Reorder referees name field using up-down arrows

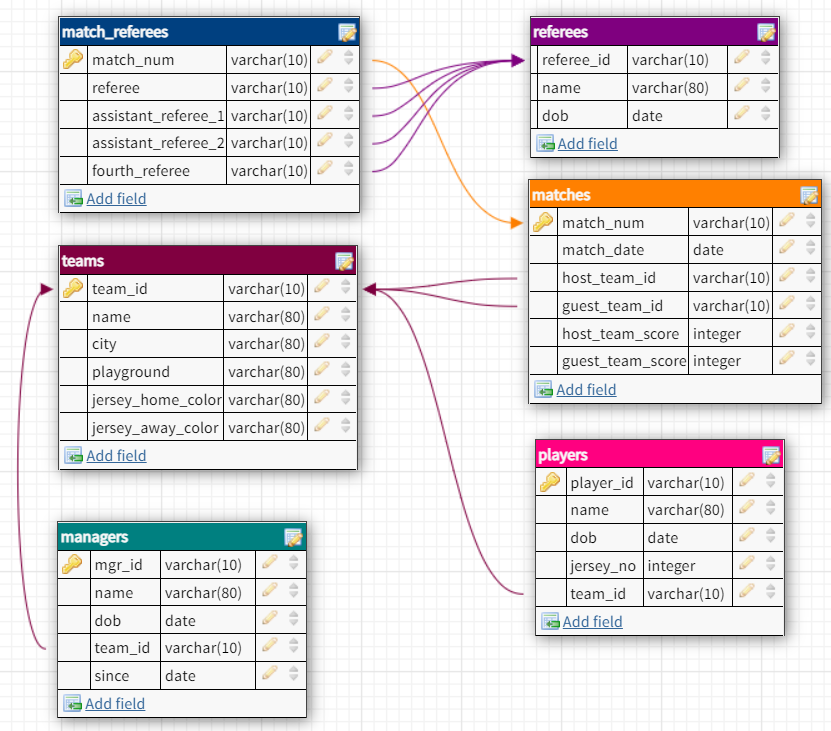pyautogui.click(x=766, y=85)
